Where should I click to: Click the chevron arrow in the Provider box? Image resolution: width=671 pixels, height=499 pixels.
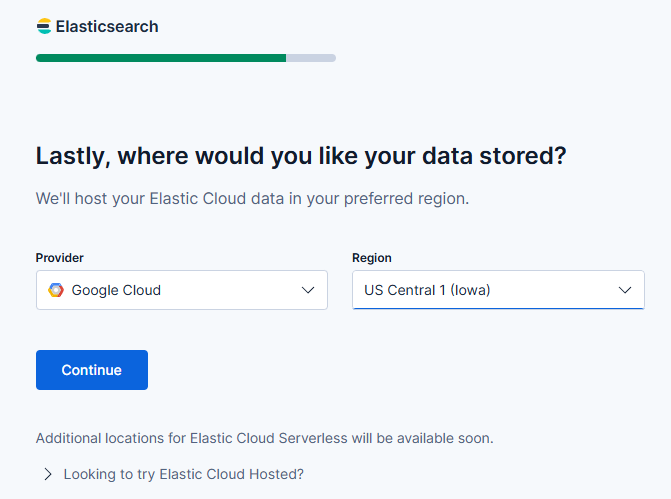click(308, 290)
